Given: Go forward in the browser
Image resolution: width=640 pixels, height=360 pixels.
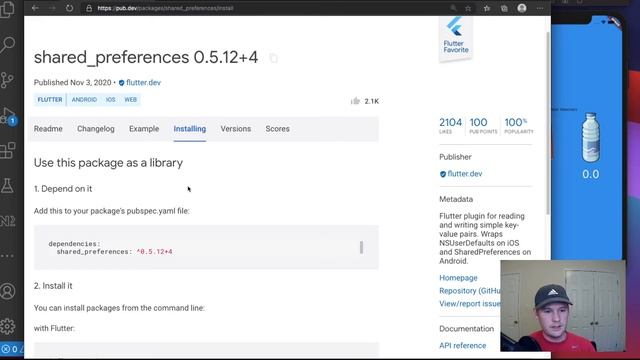Looking at the screenshot, I should coord(52,8).
